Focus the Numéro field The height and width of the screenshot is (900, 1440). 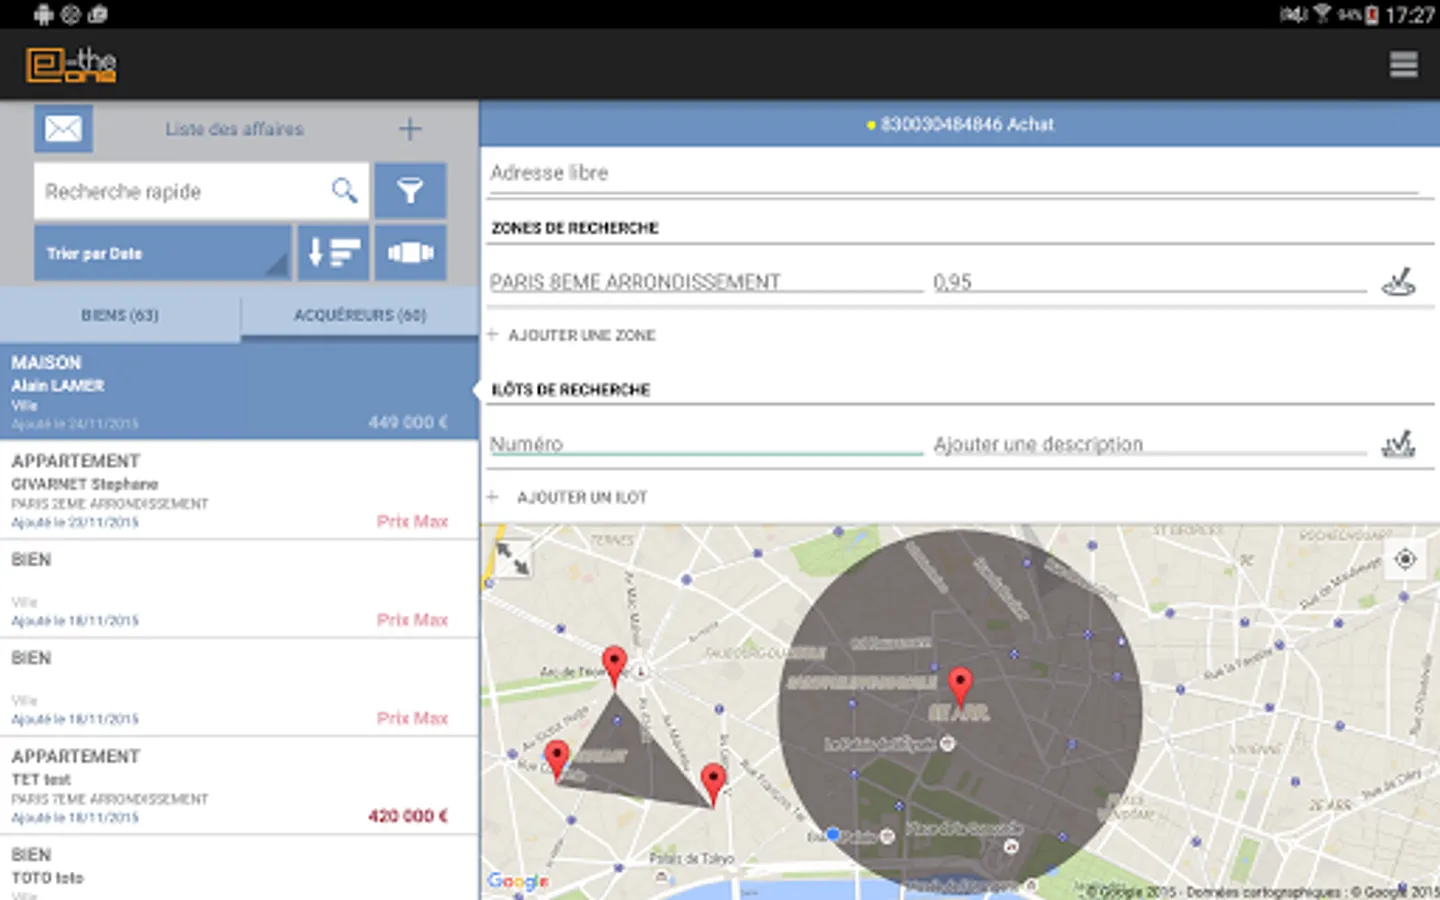click(706, 444)
